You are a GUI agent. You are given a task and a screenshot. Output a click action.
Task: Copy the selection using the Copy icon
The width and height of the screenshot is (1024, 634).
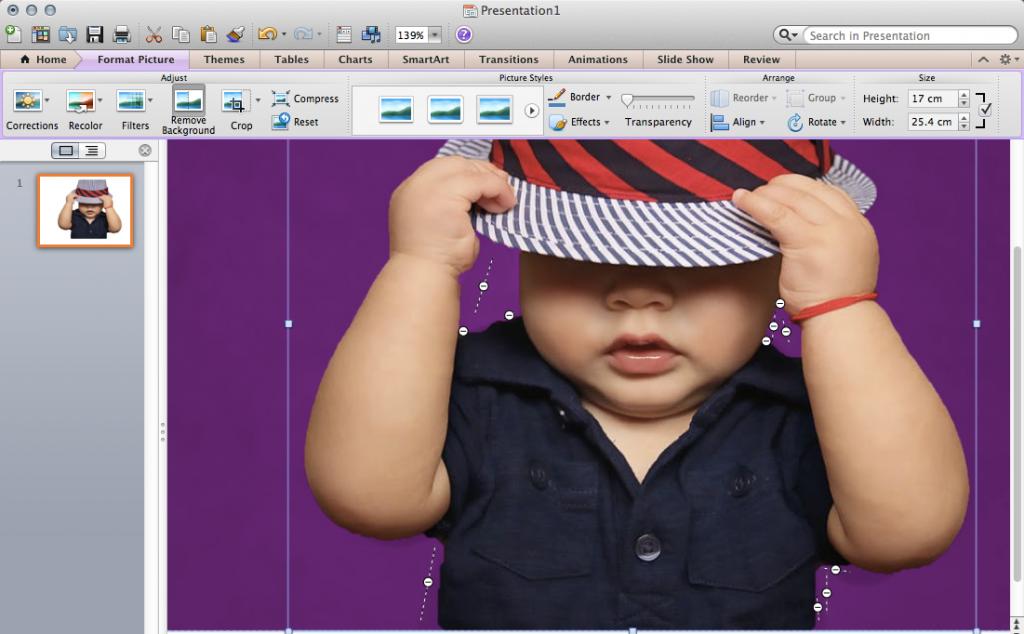(180, 35)
